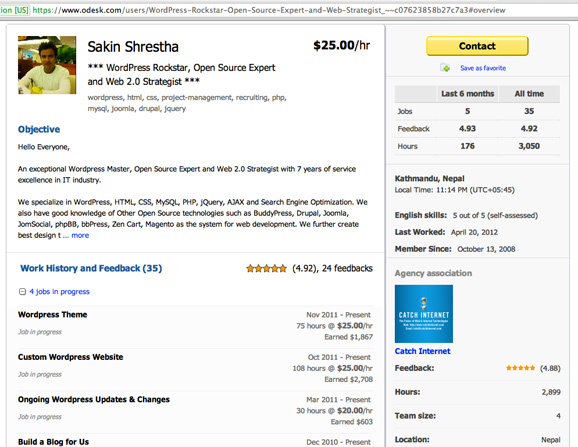Click the Objective section heading

(x=39, y=129)
